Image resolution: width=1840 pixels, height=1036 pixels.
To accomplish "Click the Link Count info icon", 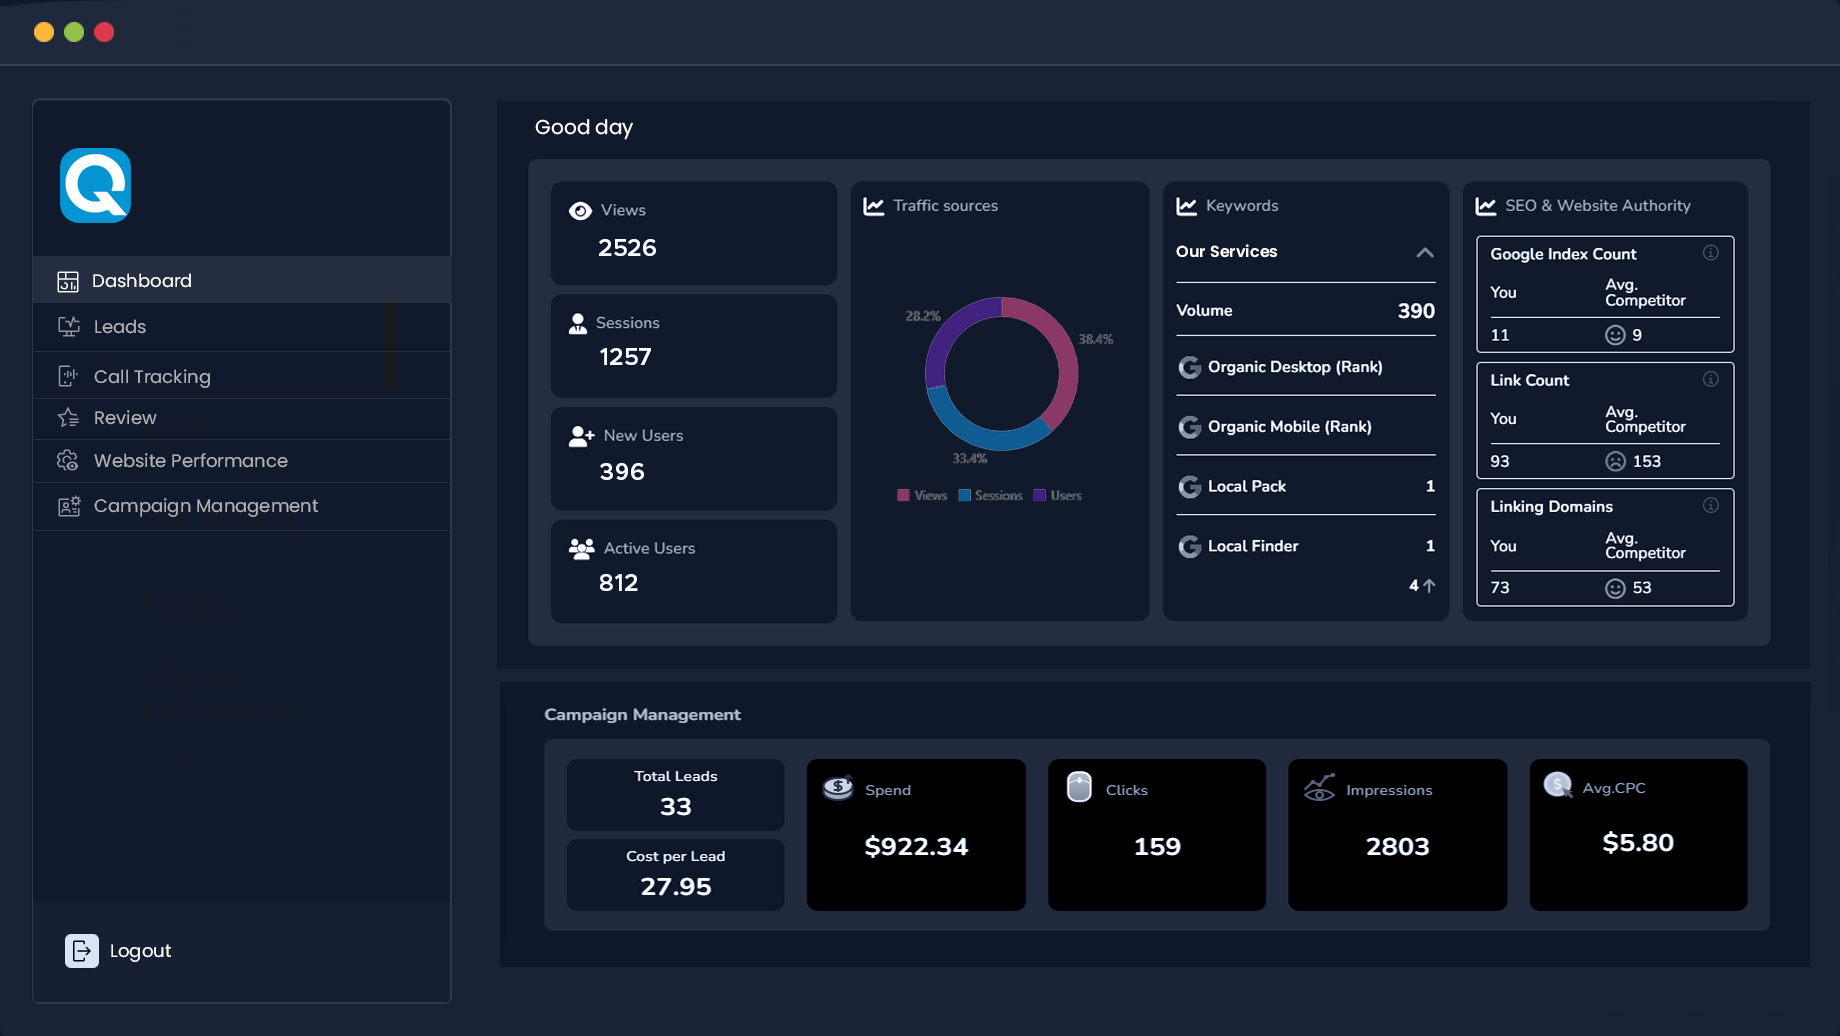I will pyautogui.click(x=1711, y=379).
